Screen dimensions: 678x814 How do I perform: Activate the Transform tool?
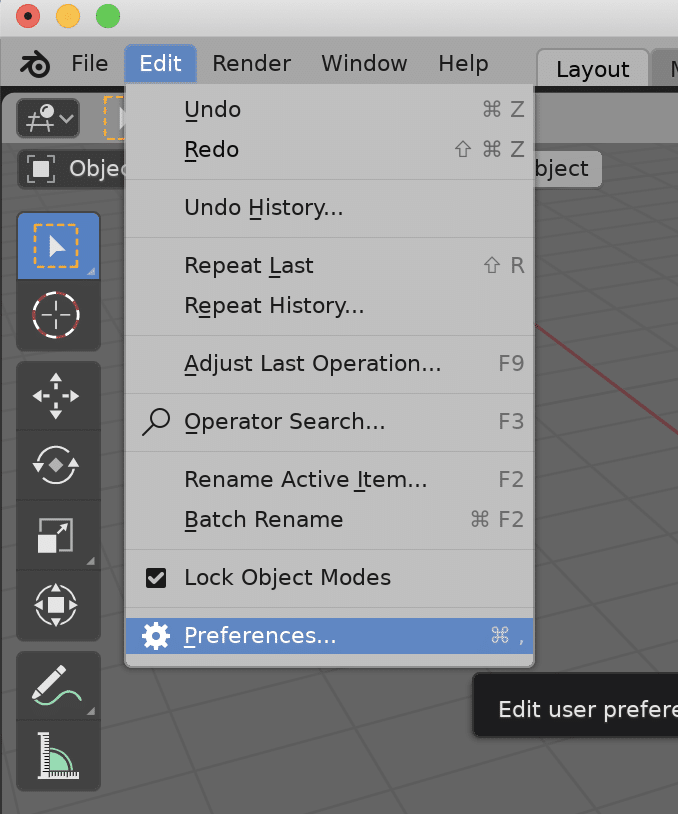[57, 605]
